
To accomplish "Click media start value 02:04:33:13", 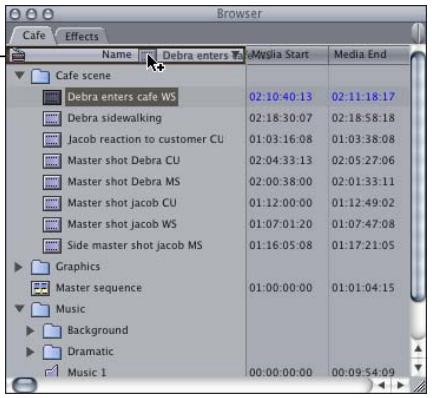I will [281, 160].
